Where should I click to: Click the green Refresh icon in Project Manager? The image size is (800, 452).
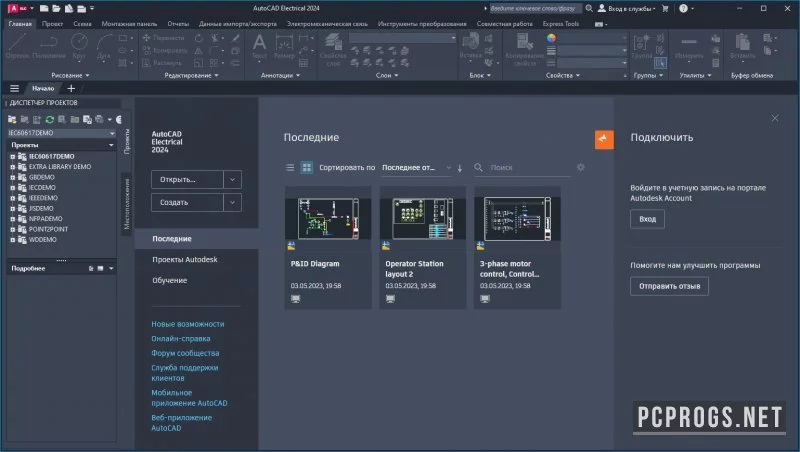point(49,119)
